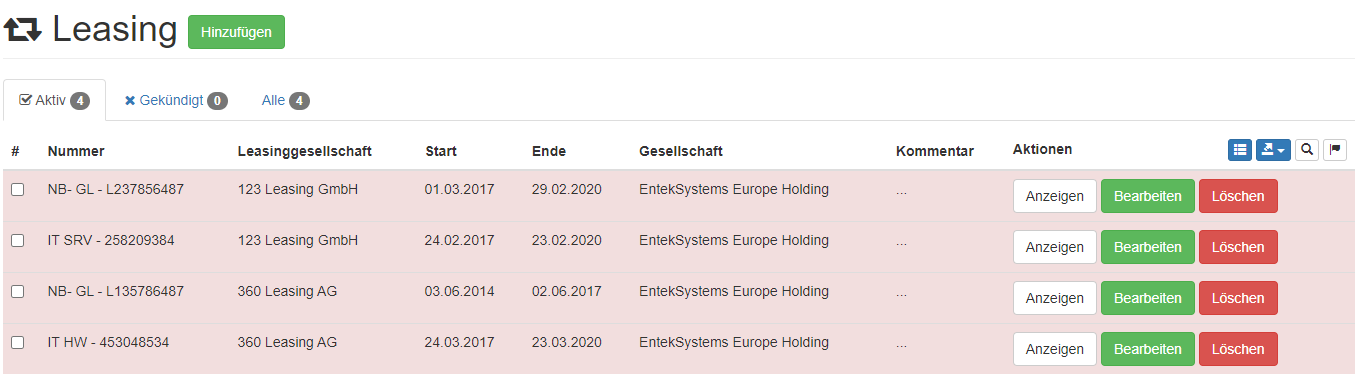The width and height of the screenshot is (1368, 390).
Task: Open the export dropdown button
Action: pyautogui.click(x=1273, y=150)
